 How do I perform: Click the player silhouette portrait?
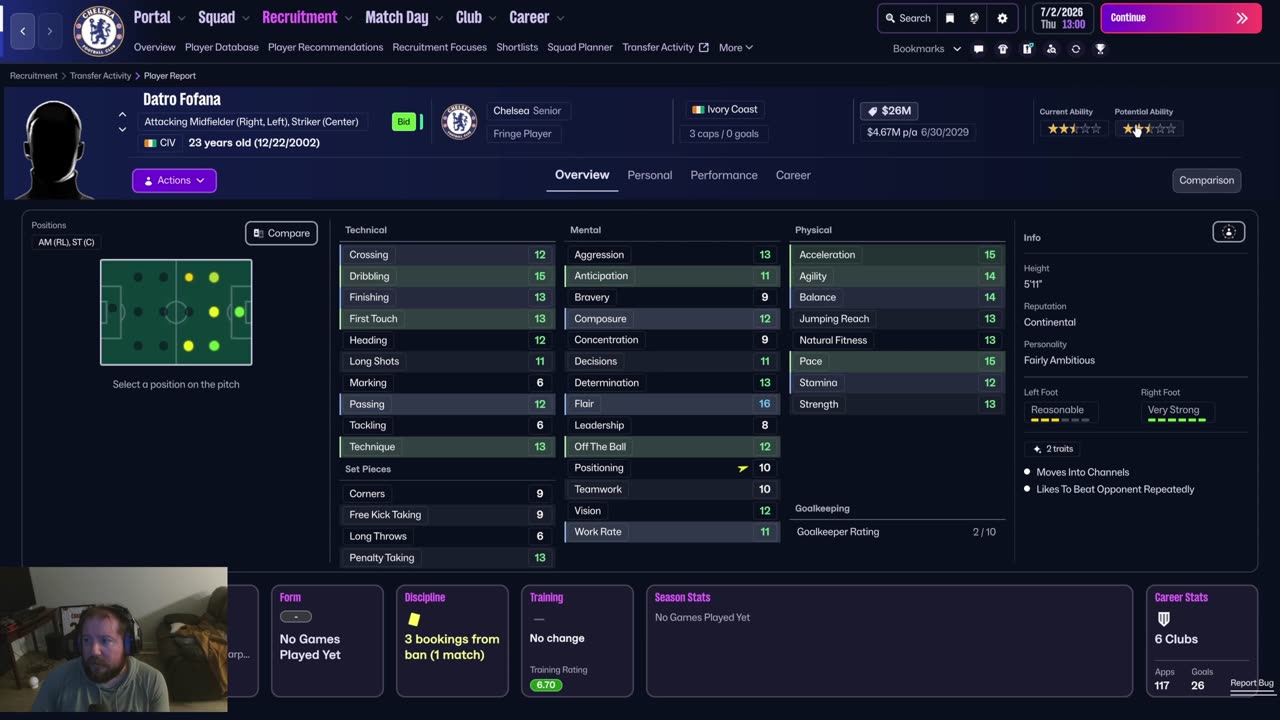pos(54,147)
